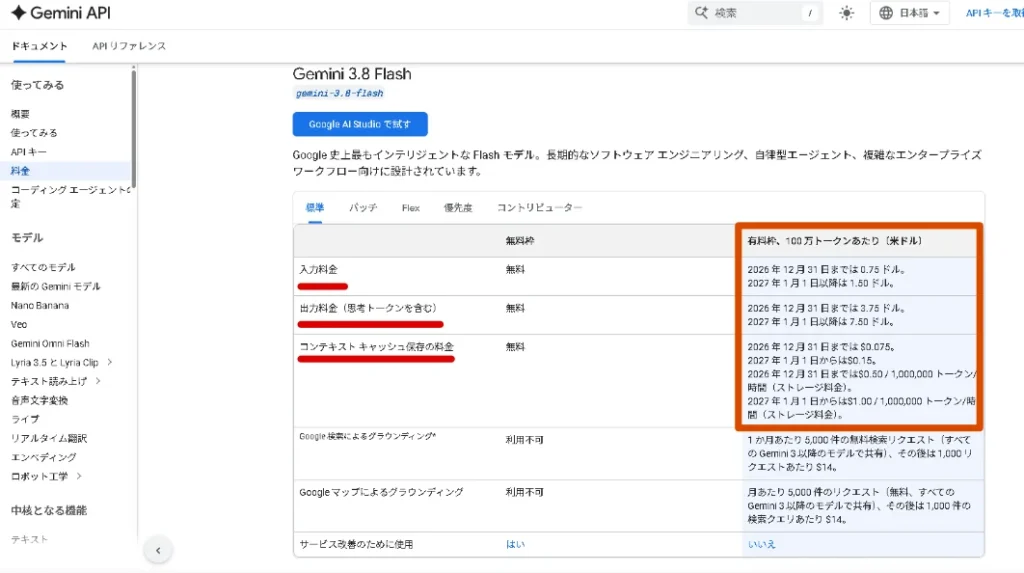Collapse sidebar with the chevron button
Viewport: 1024px width, 573px height.
tap(157, 550)
